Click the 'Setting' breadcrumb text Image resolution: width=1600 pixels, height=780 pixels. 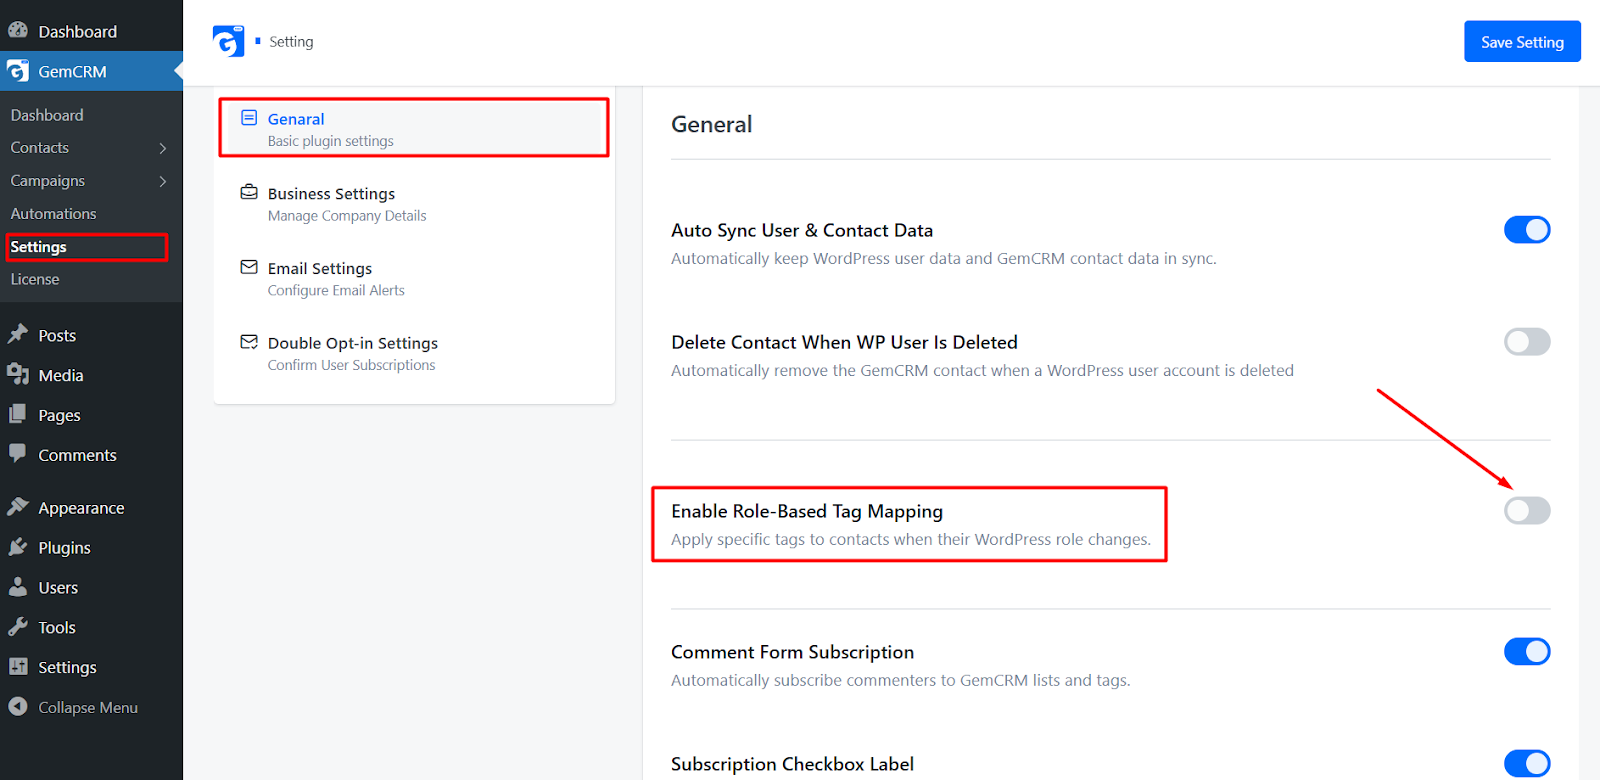(291, 41)
